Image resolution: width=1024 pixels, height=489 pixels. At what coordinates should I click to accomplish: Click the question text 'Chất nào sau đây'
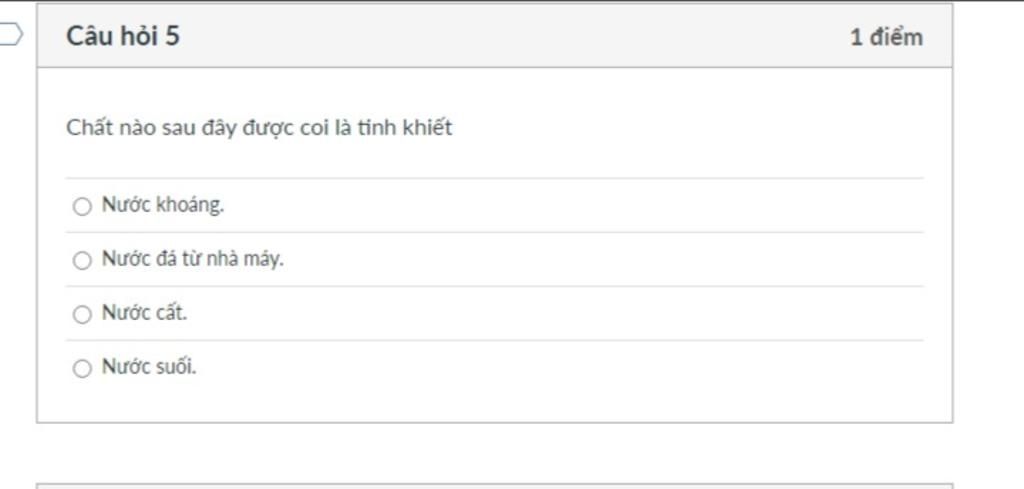point(152,128)
